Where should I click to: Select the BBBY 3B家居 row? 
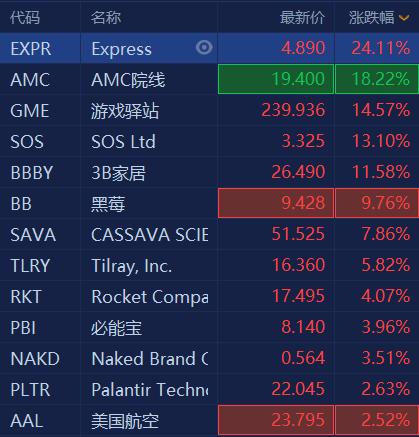click(x=209, y=172)
